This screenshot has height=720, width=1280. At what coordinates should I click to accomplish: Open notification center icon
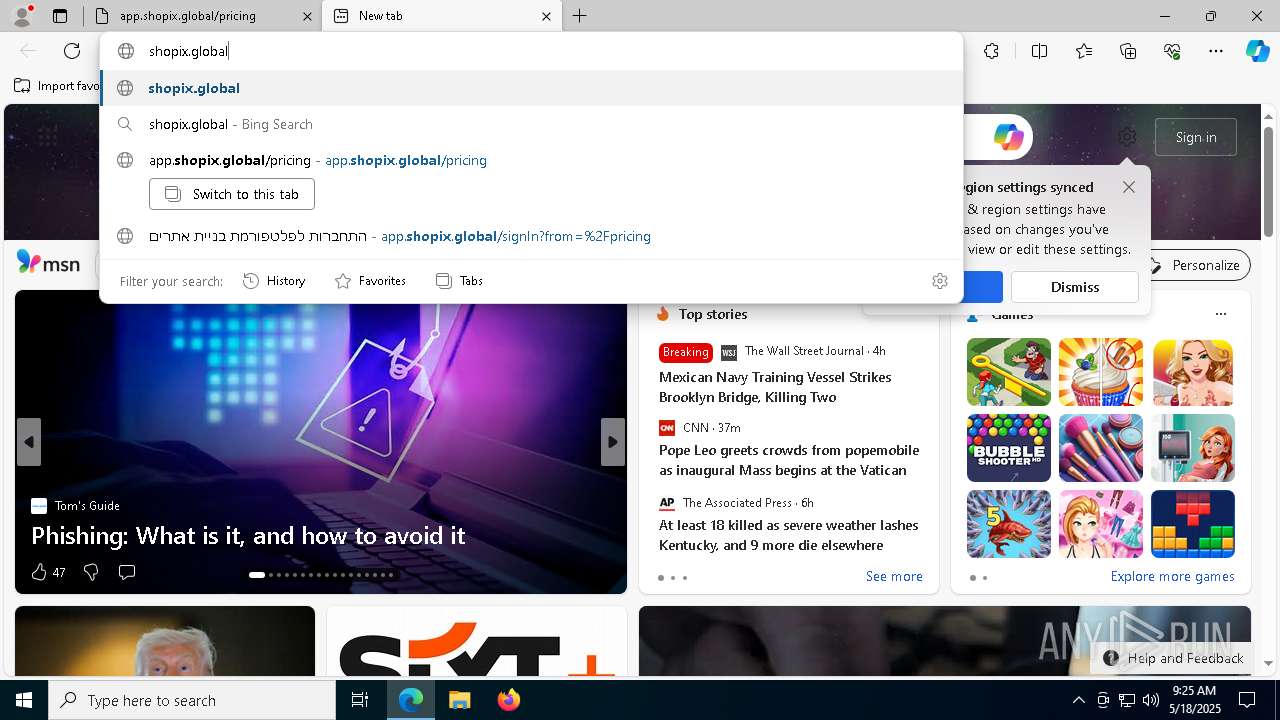click(x=1247, y=700)
